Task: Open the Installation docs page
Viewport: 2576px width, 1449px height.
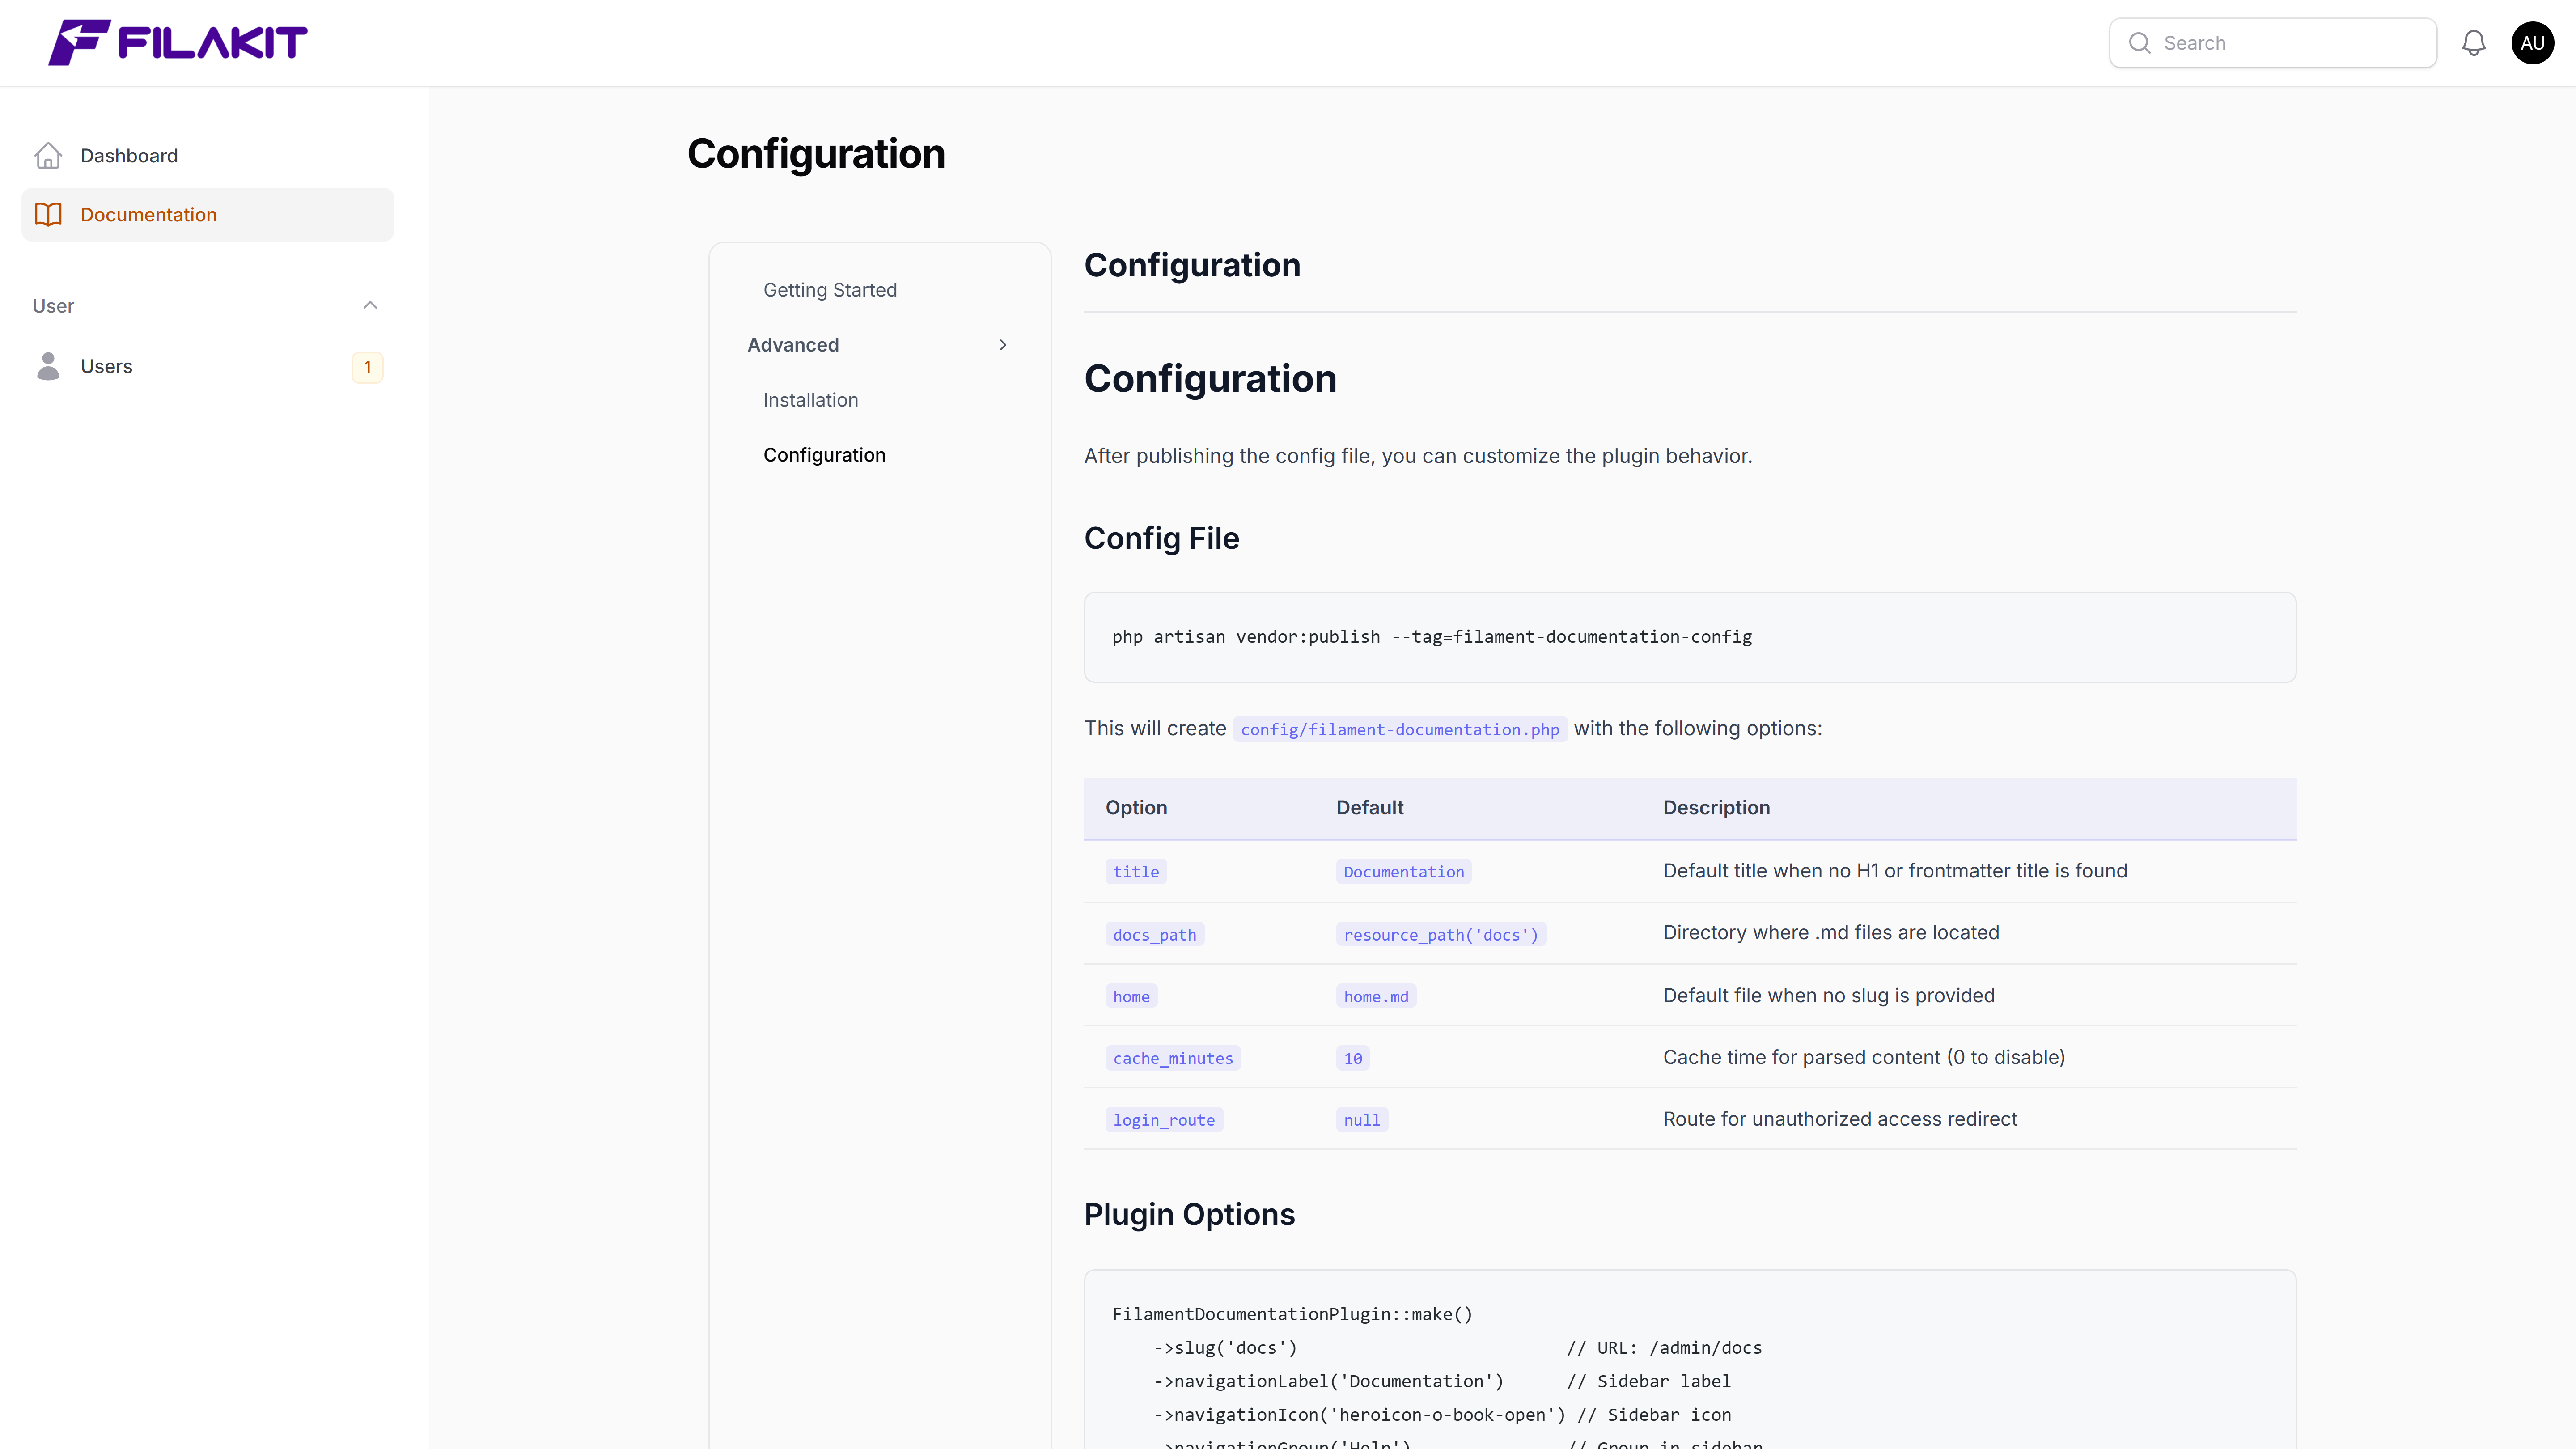Action: (x=811, y=400)
